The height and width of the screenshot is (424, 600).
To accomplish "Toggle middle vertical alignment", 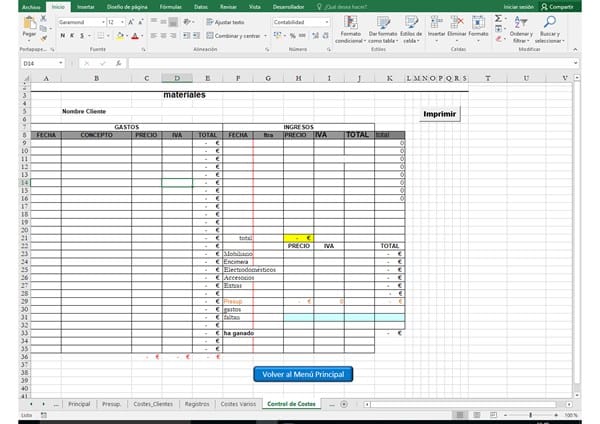I will pos(163,22).
